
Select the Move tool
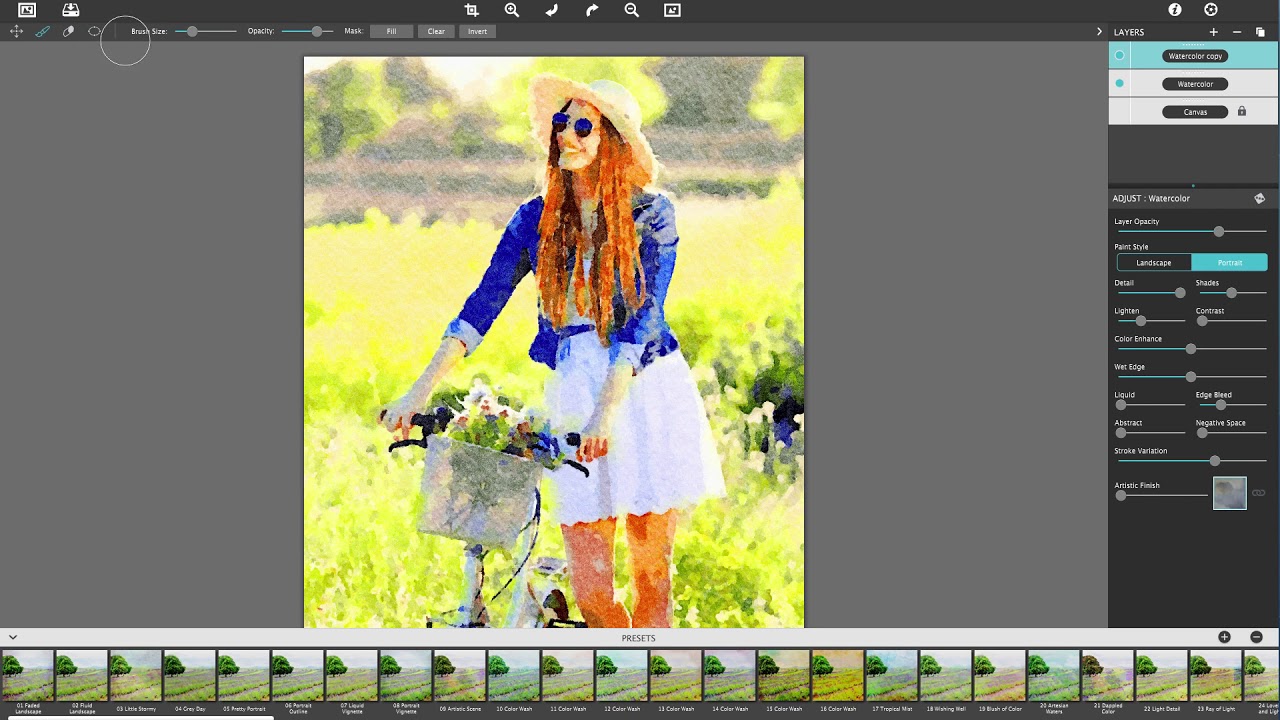pos(16,31)
